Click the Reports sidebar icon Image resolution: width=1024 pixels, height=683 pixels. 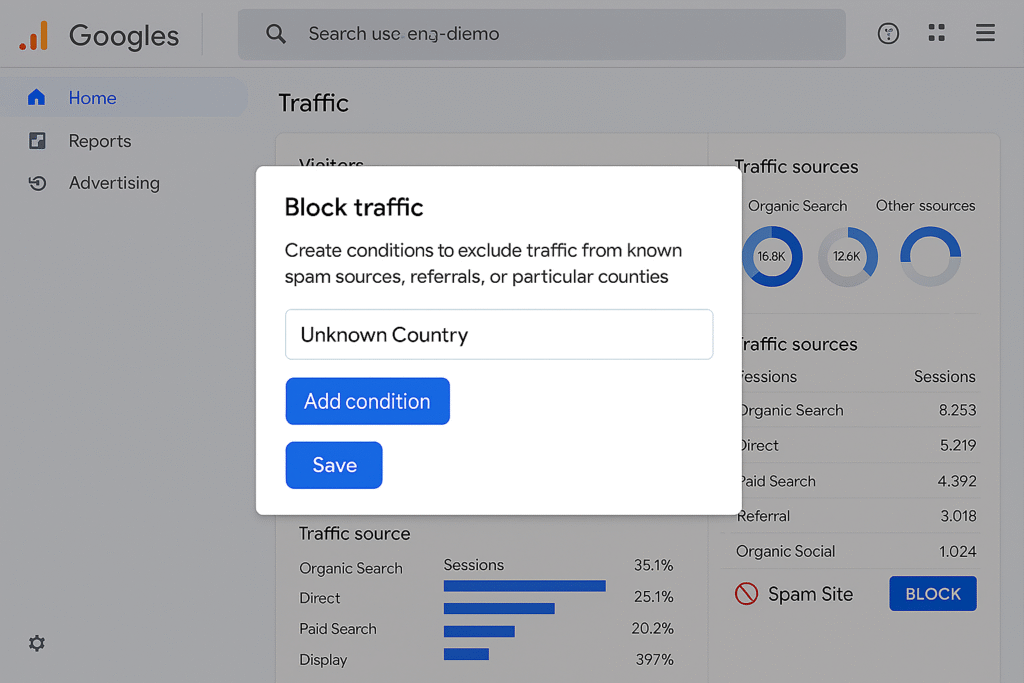[x=37, y=141]
